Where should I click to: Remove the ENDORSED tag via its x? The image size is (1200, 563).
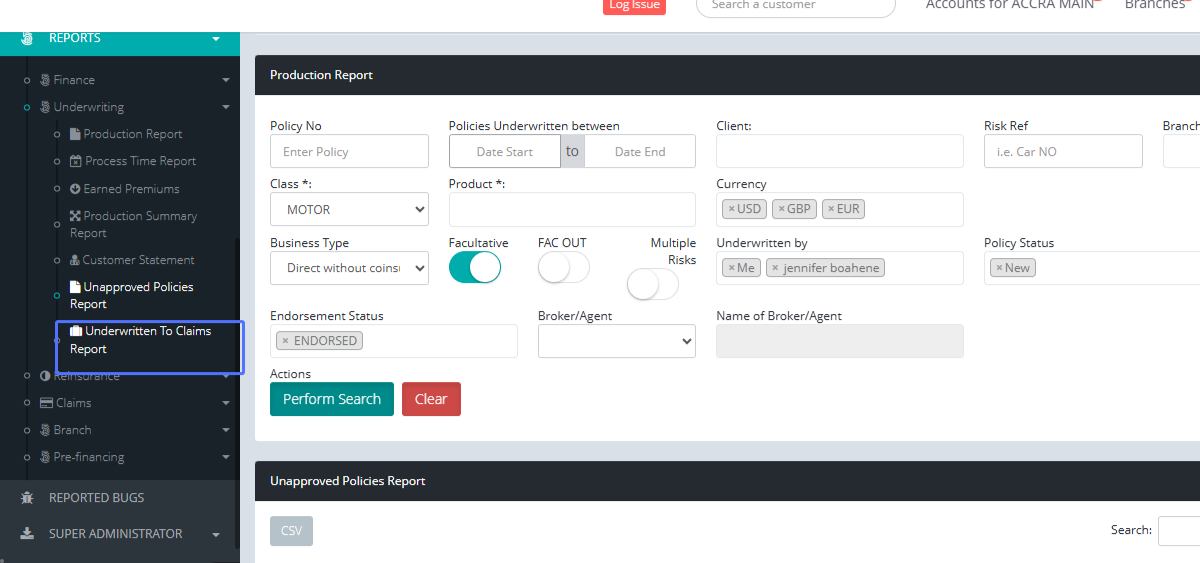[x=285, y=341]
